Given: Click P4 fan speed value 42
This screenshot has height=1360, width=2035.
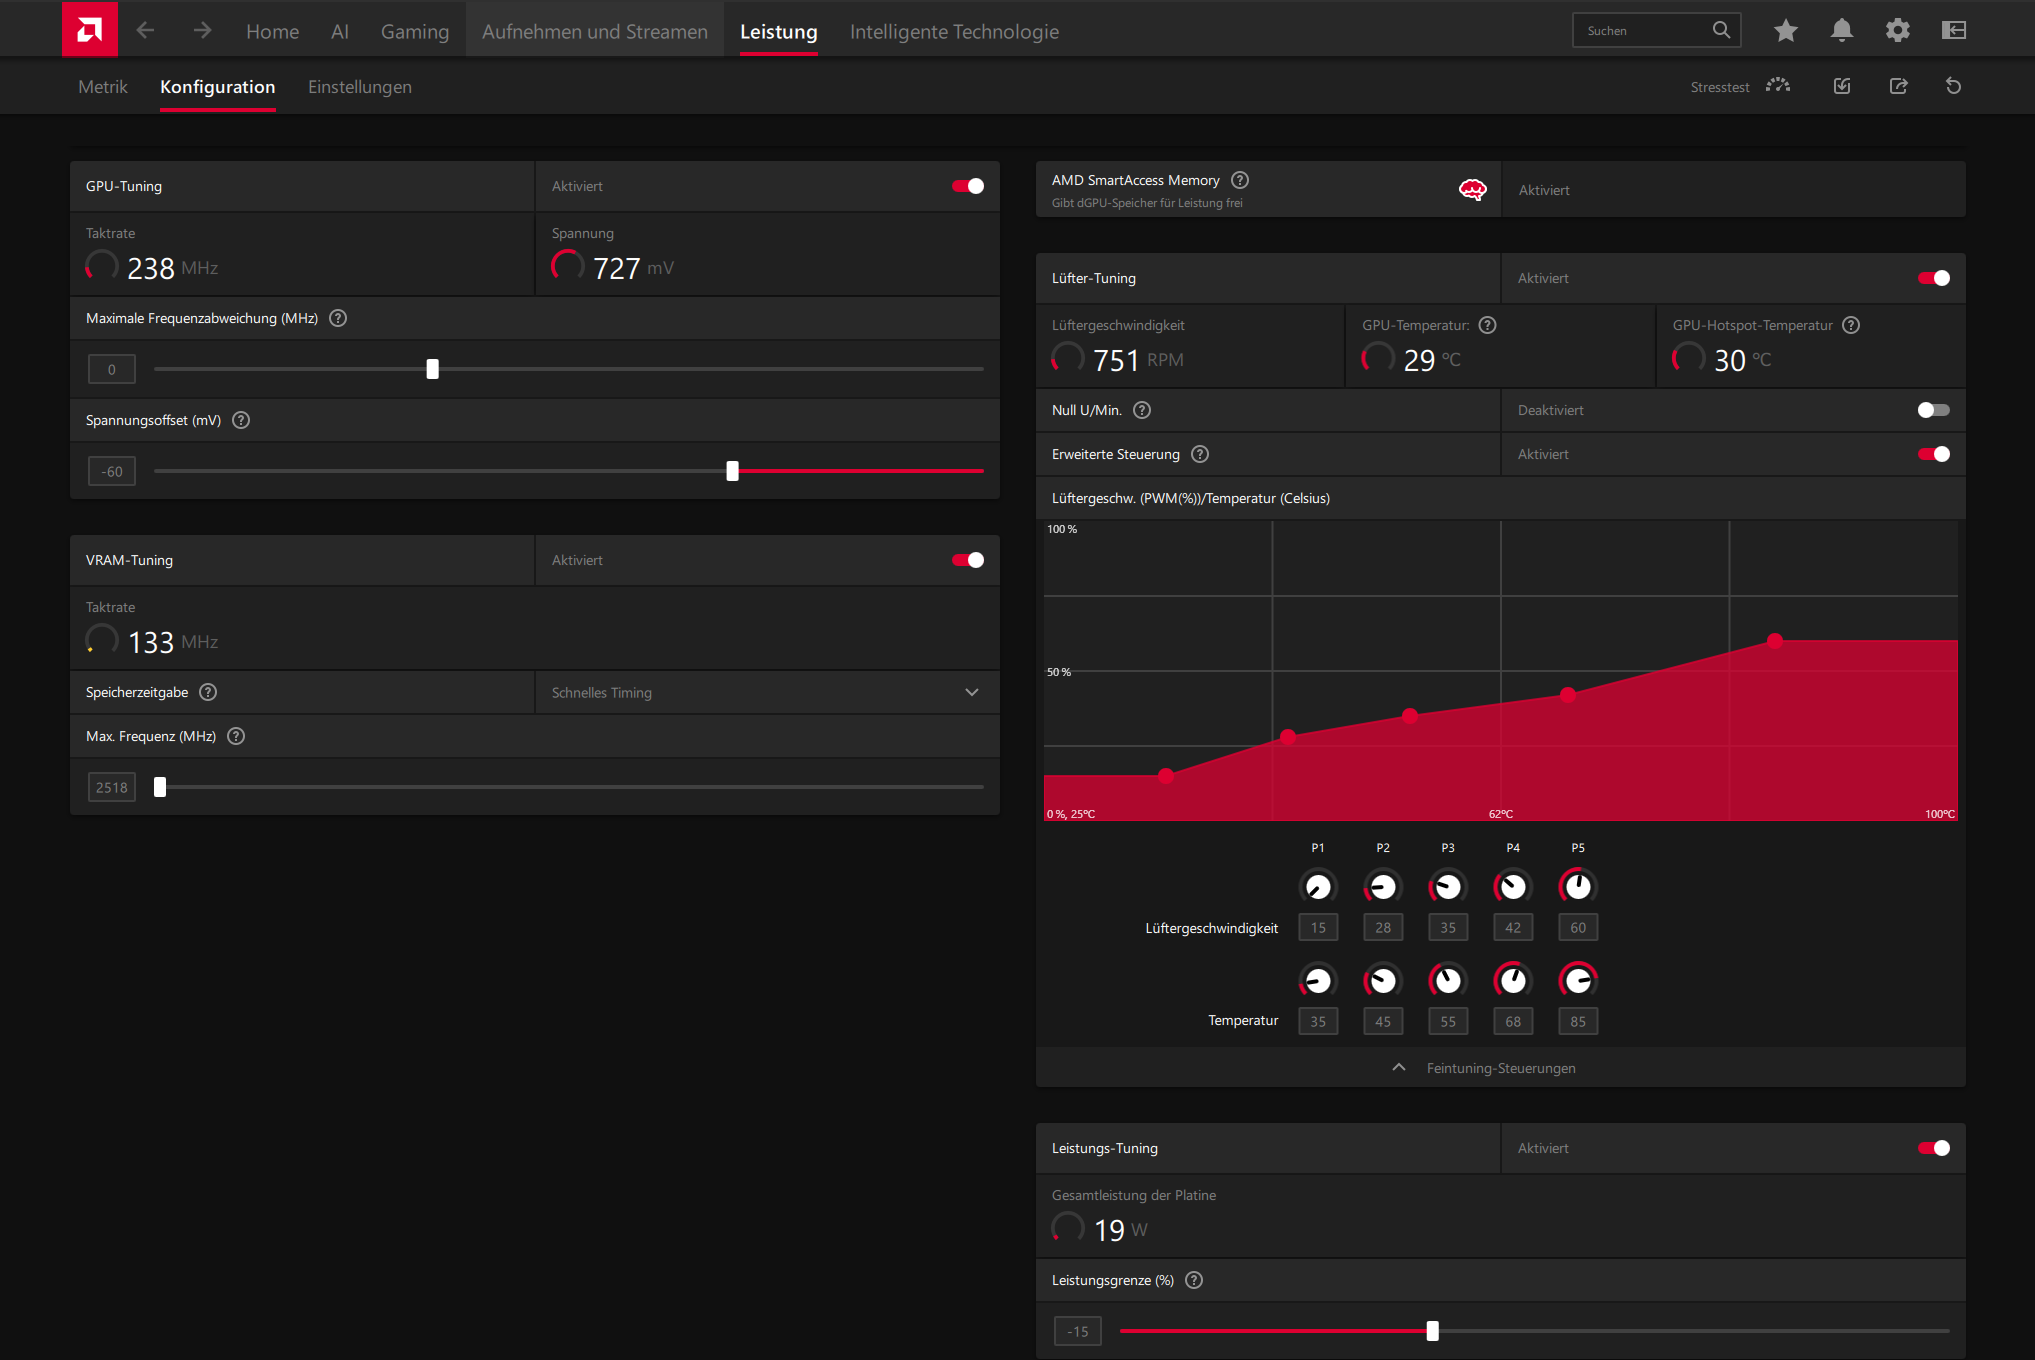Looking at the screenshot, I should coord(1513,927).
